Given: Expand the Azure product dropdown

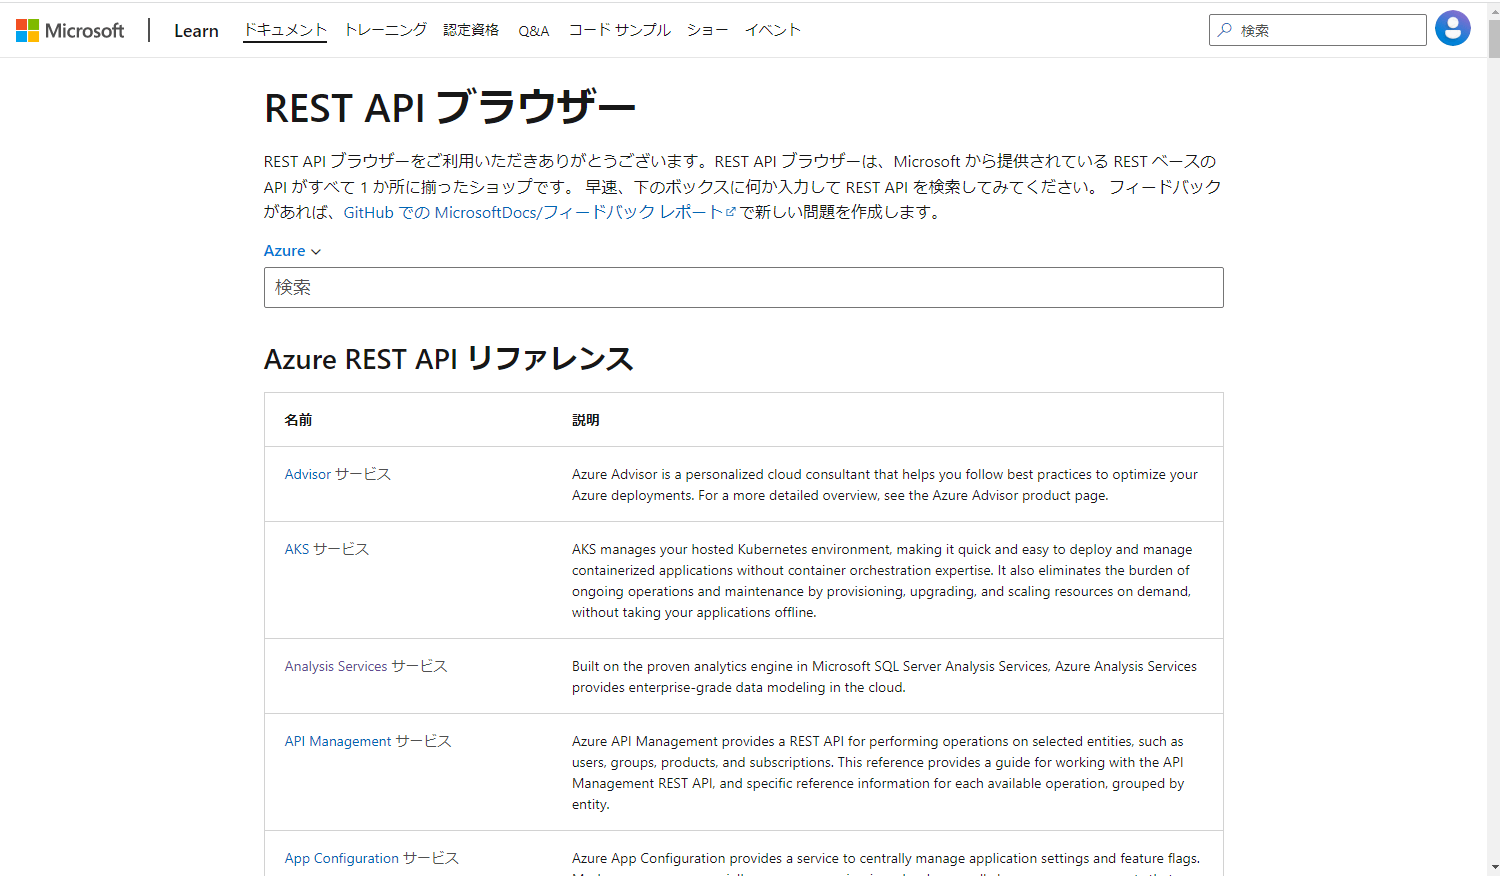Looking at the screenshot, I should 292,251.
